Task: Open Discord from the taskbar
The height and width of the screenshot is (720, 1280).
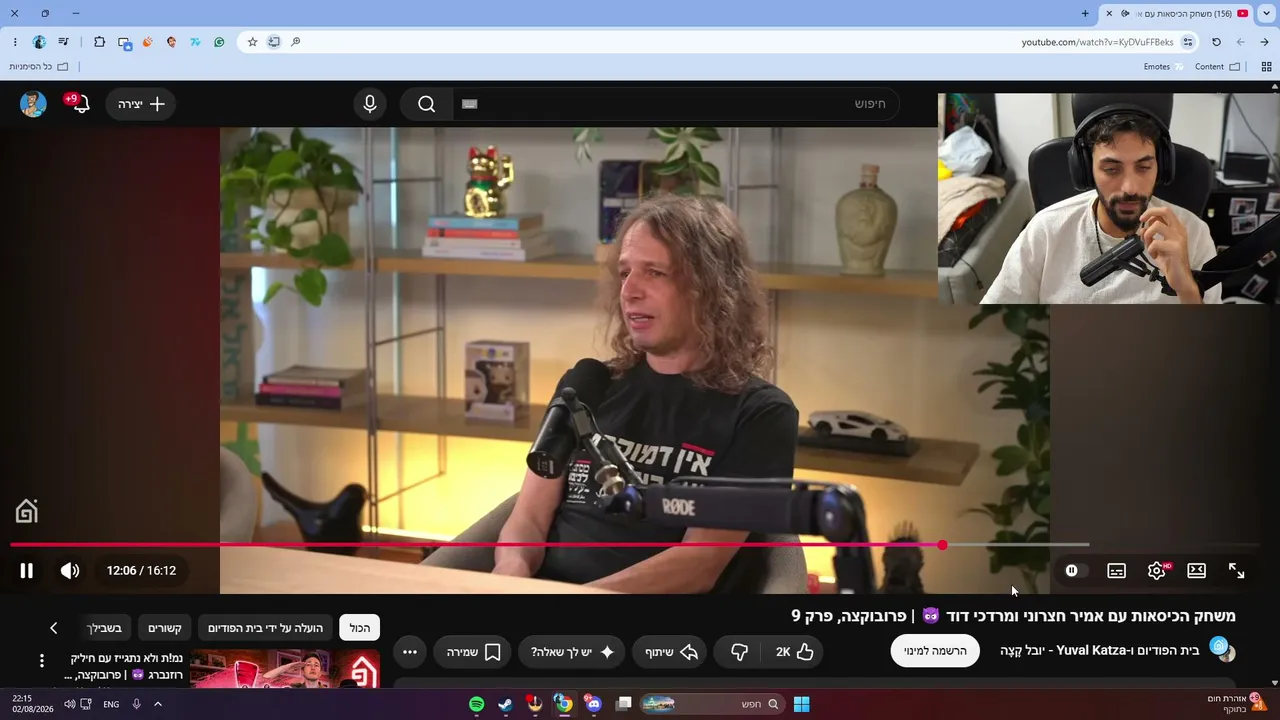Action: [x=594, y=704]
